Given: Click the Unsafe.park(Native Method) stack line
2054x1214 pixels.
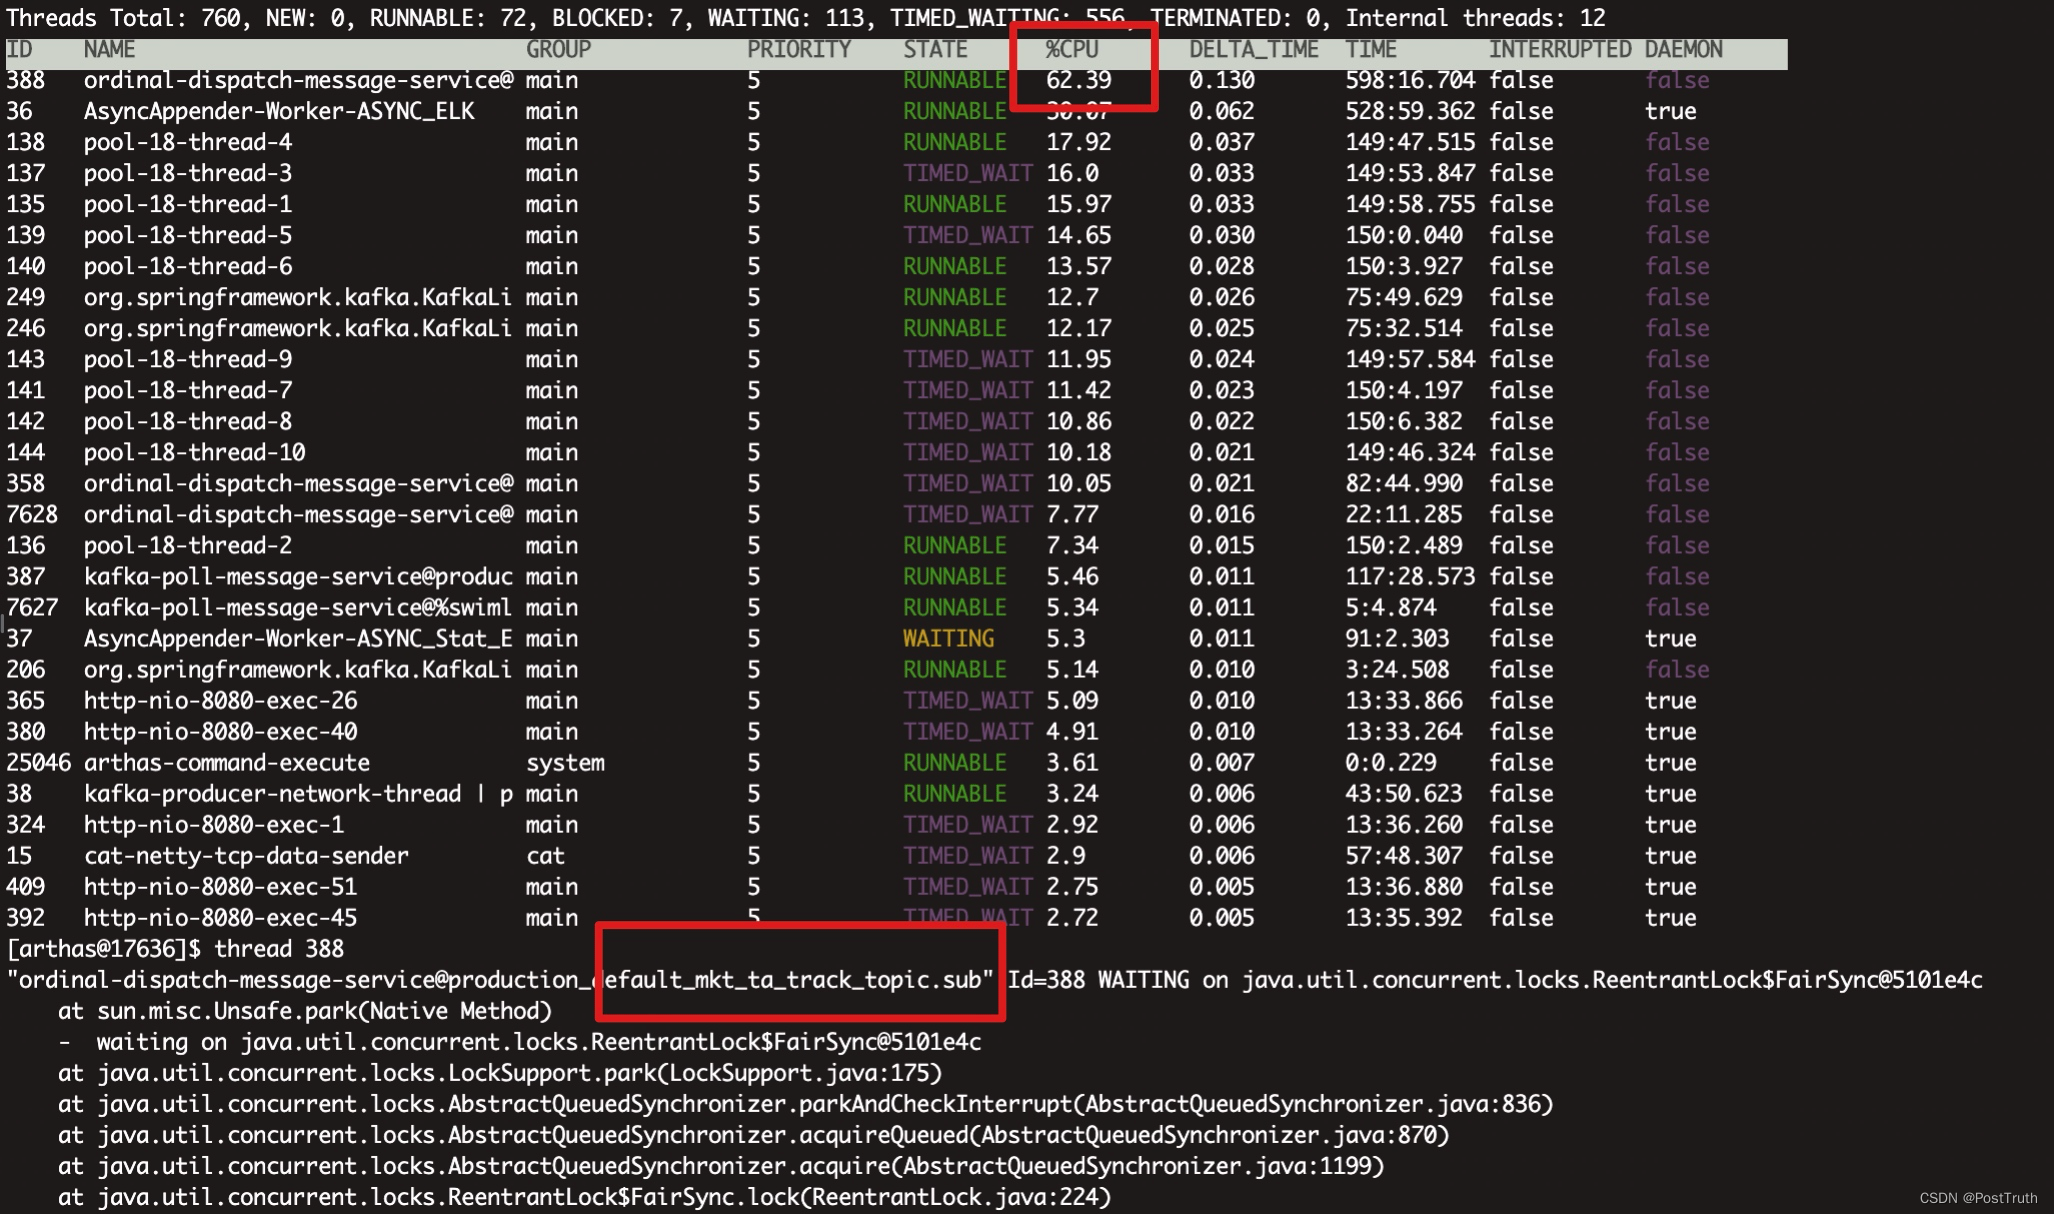Looking at the screenshot, I should [305, 1011].
